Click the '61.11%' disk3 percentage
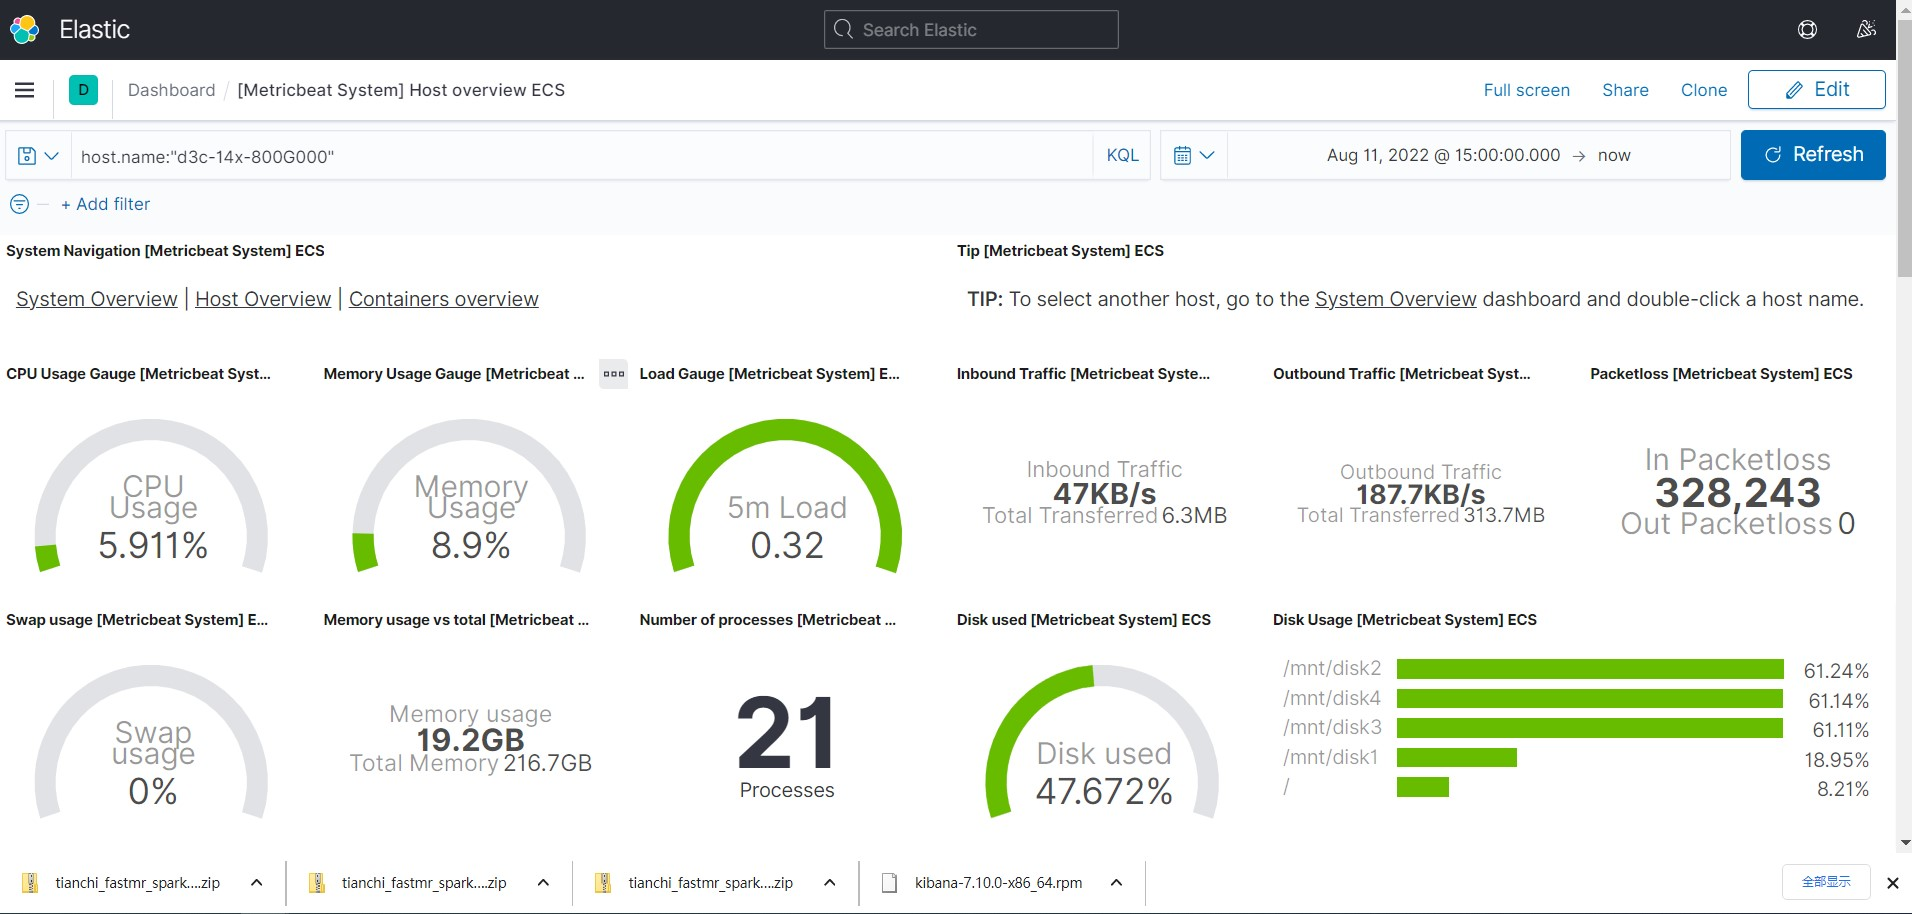 (x=1840, y=730)
